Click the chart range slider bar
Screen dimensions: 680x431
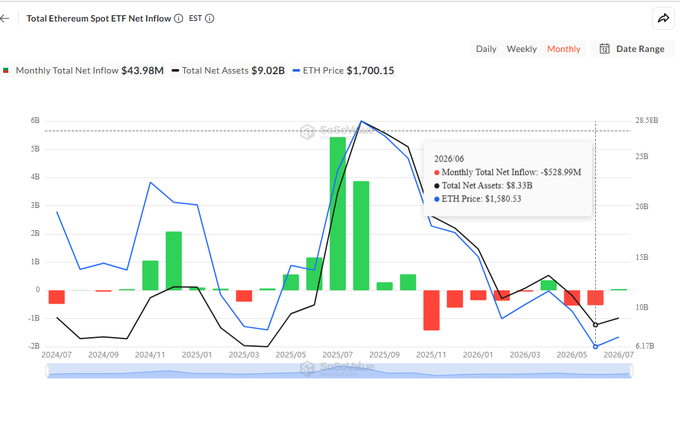339,371
